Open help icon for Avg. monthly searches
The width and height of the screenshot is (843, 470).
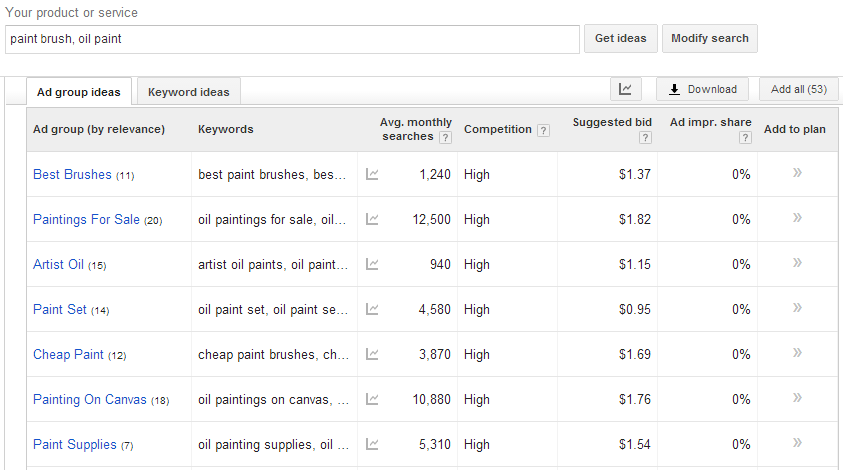[x=445, y=138]
